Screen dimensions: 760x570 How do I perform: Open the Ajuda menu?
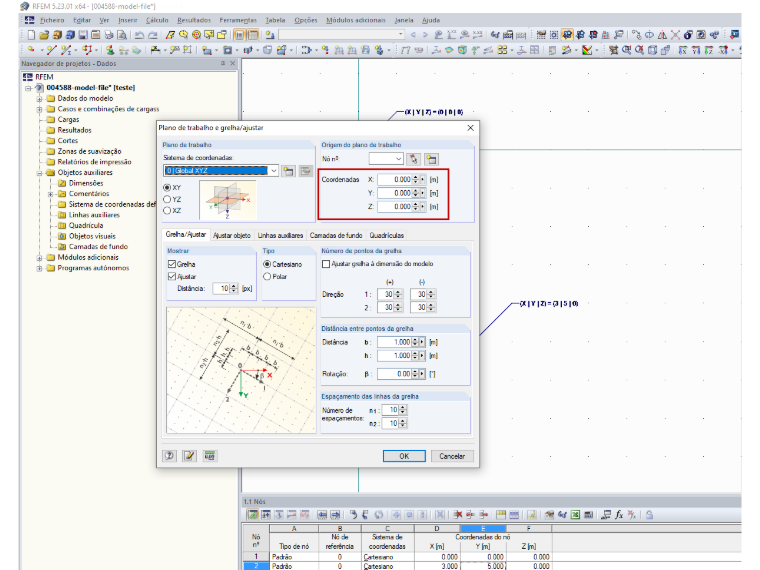(430, 20)
